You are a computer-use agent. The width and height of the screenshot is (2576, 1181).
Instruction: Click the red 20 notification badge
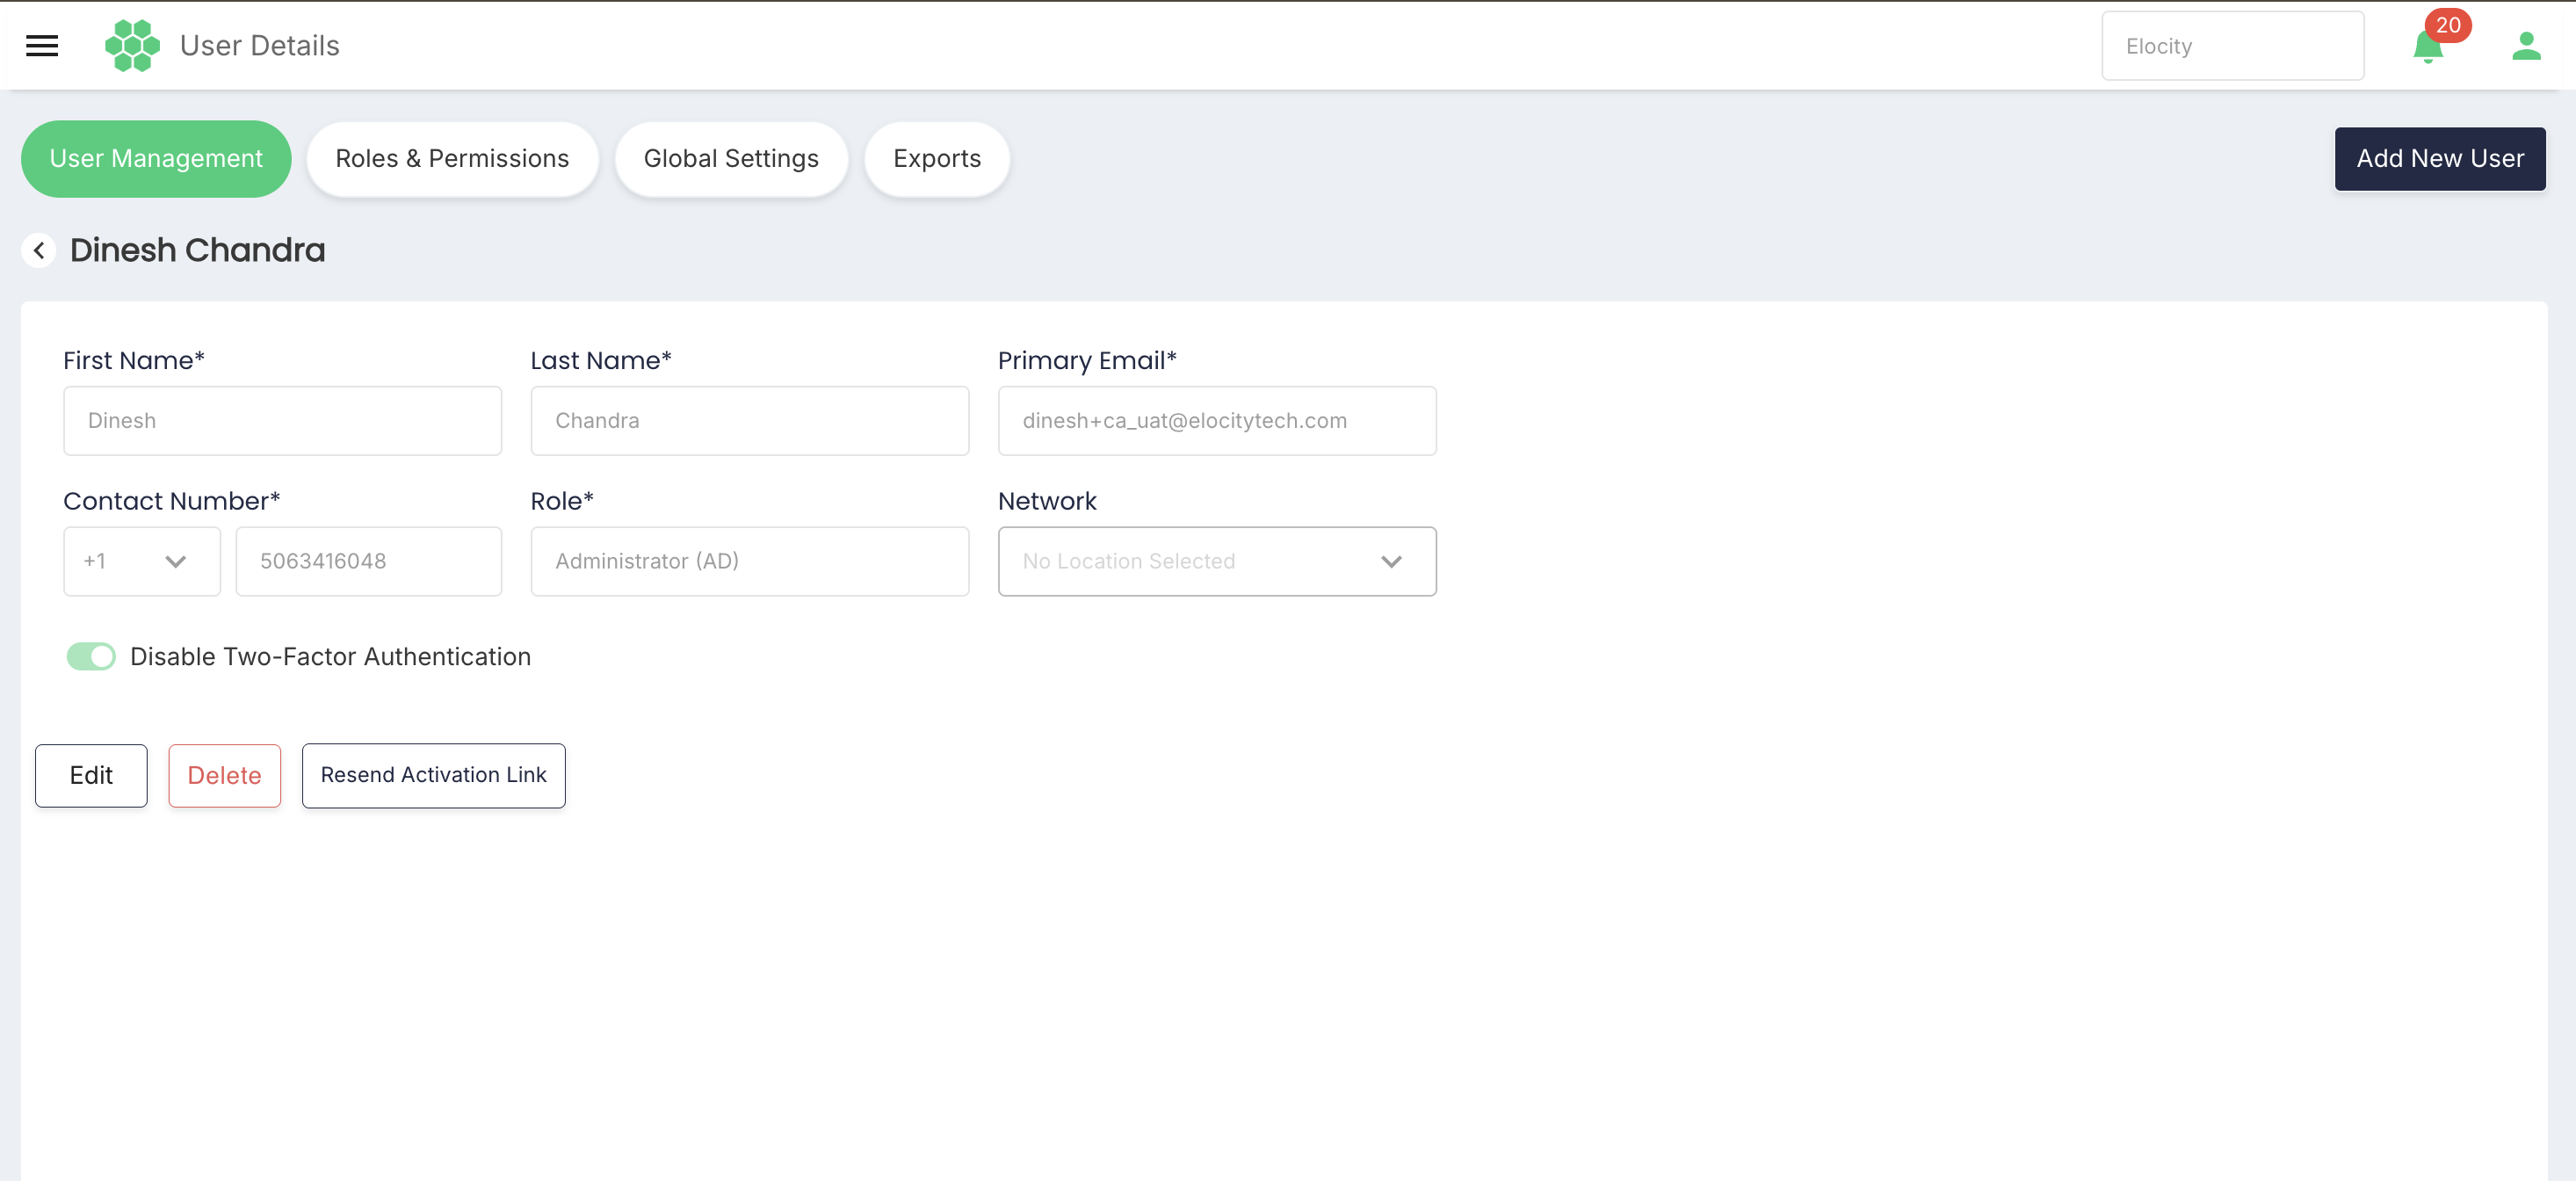[x=2448, y=25]
